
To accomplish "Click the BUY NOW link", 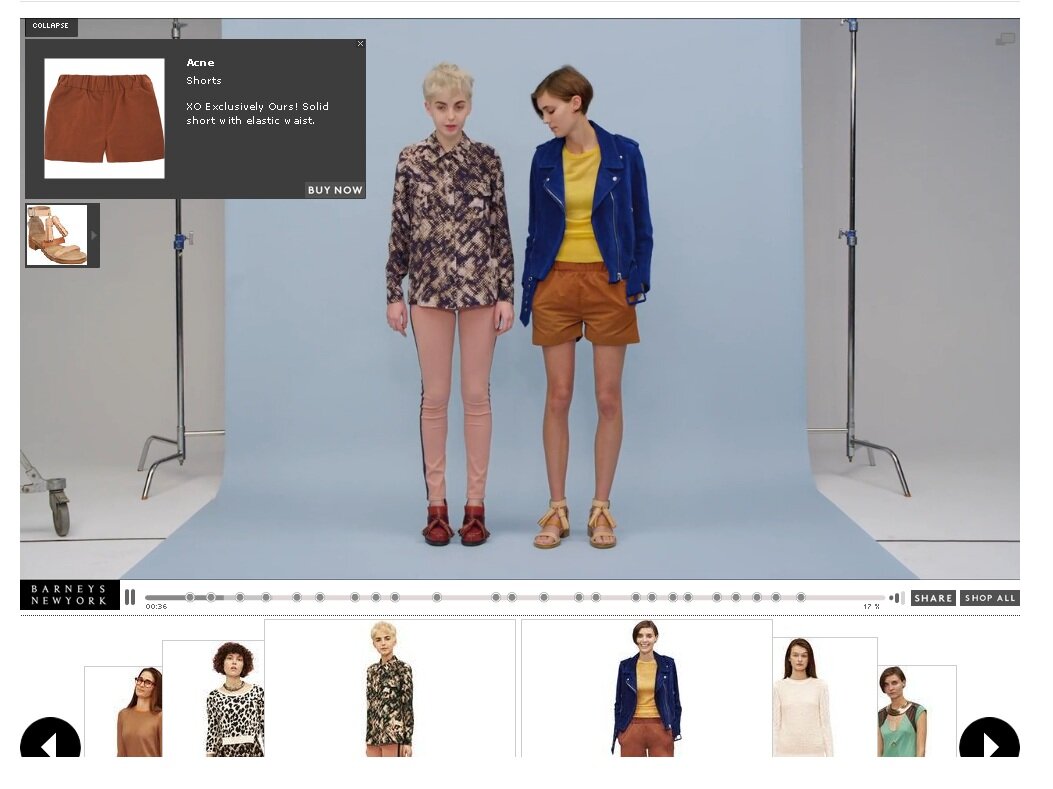I will [x=335, y=190].
